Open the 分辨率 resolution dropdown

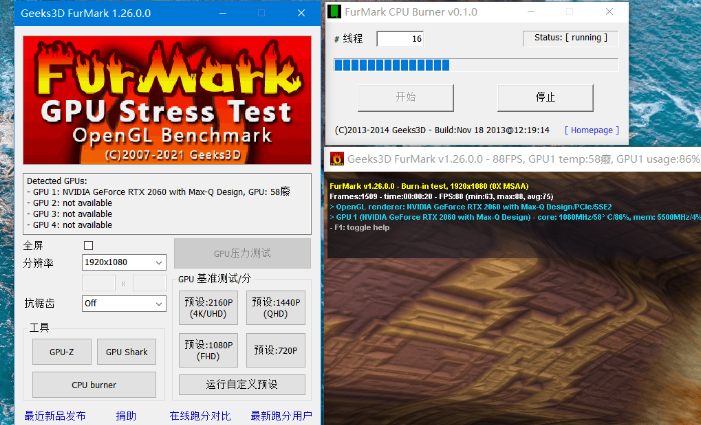click(x=125, y=263)
